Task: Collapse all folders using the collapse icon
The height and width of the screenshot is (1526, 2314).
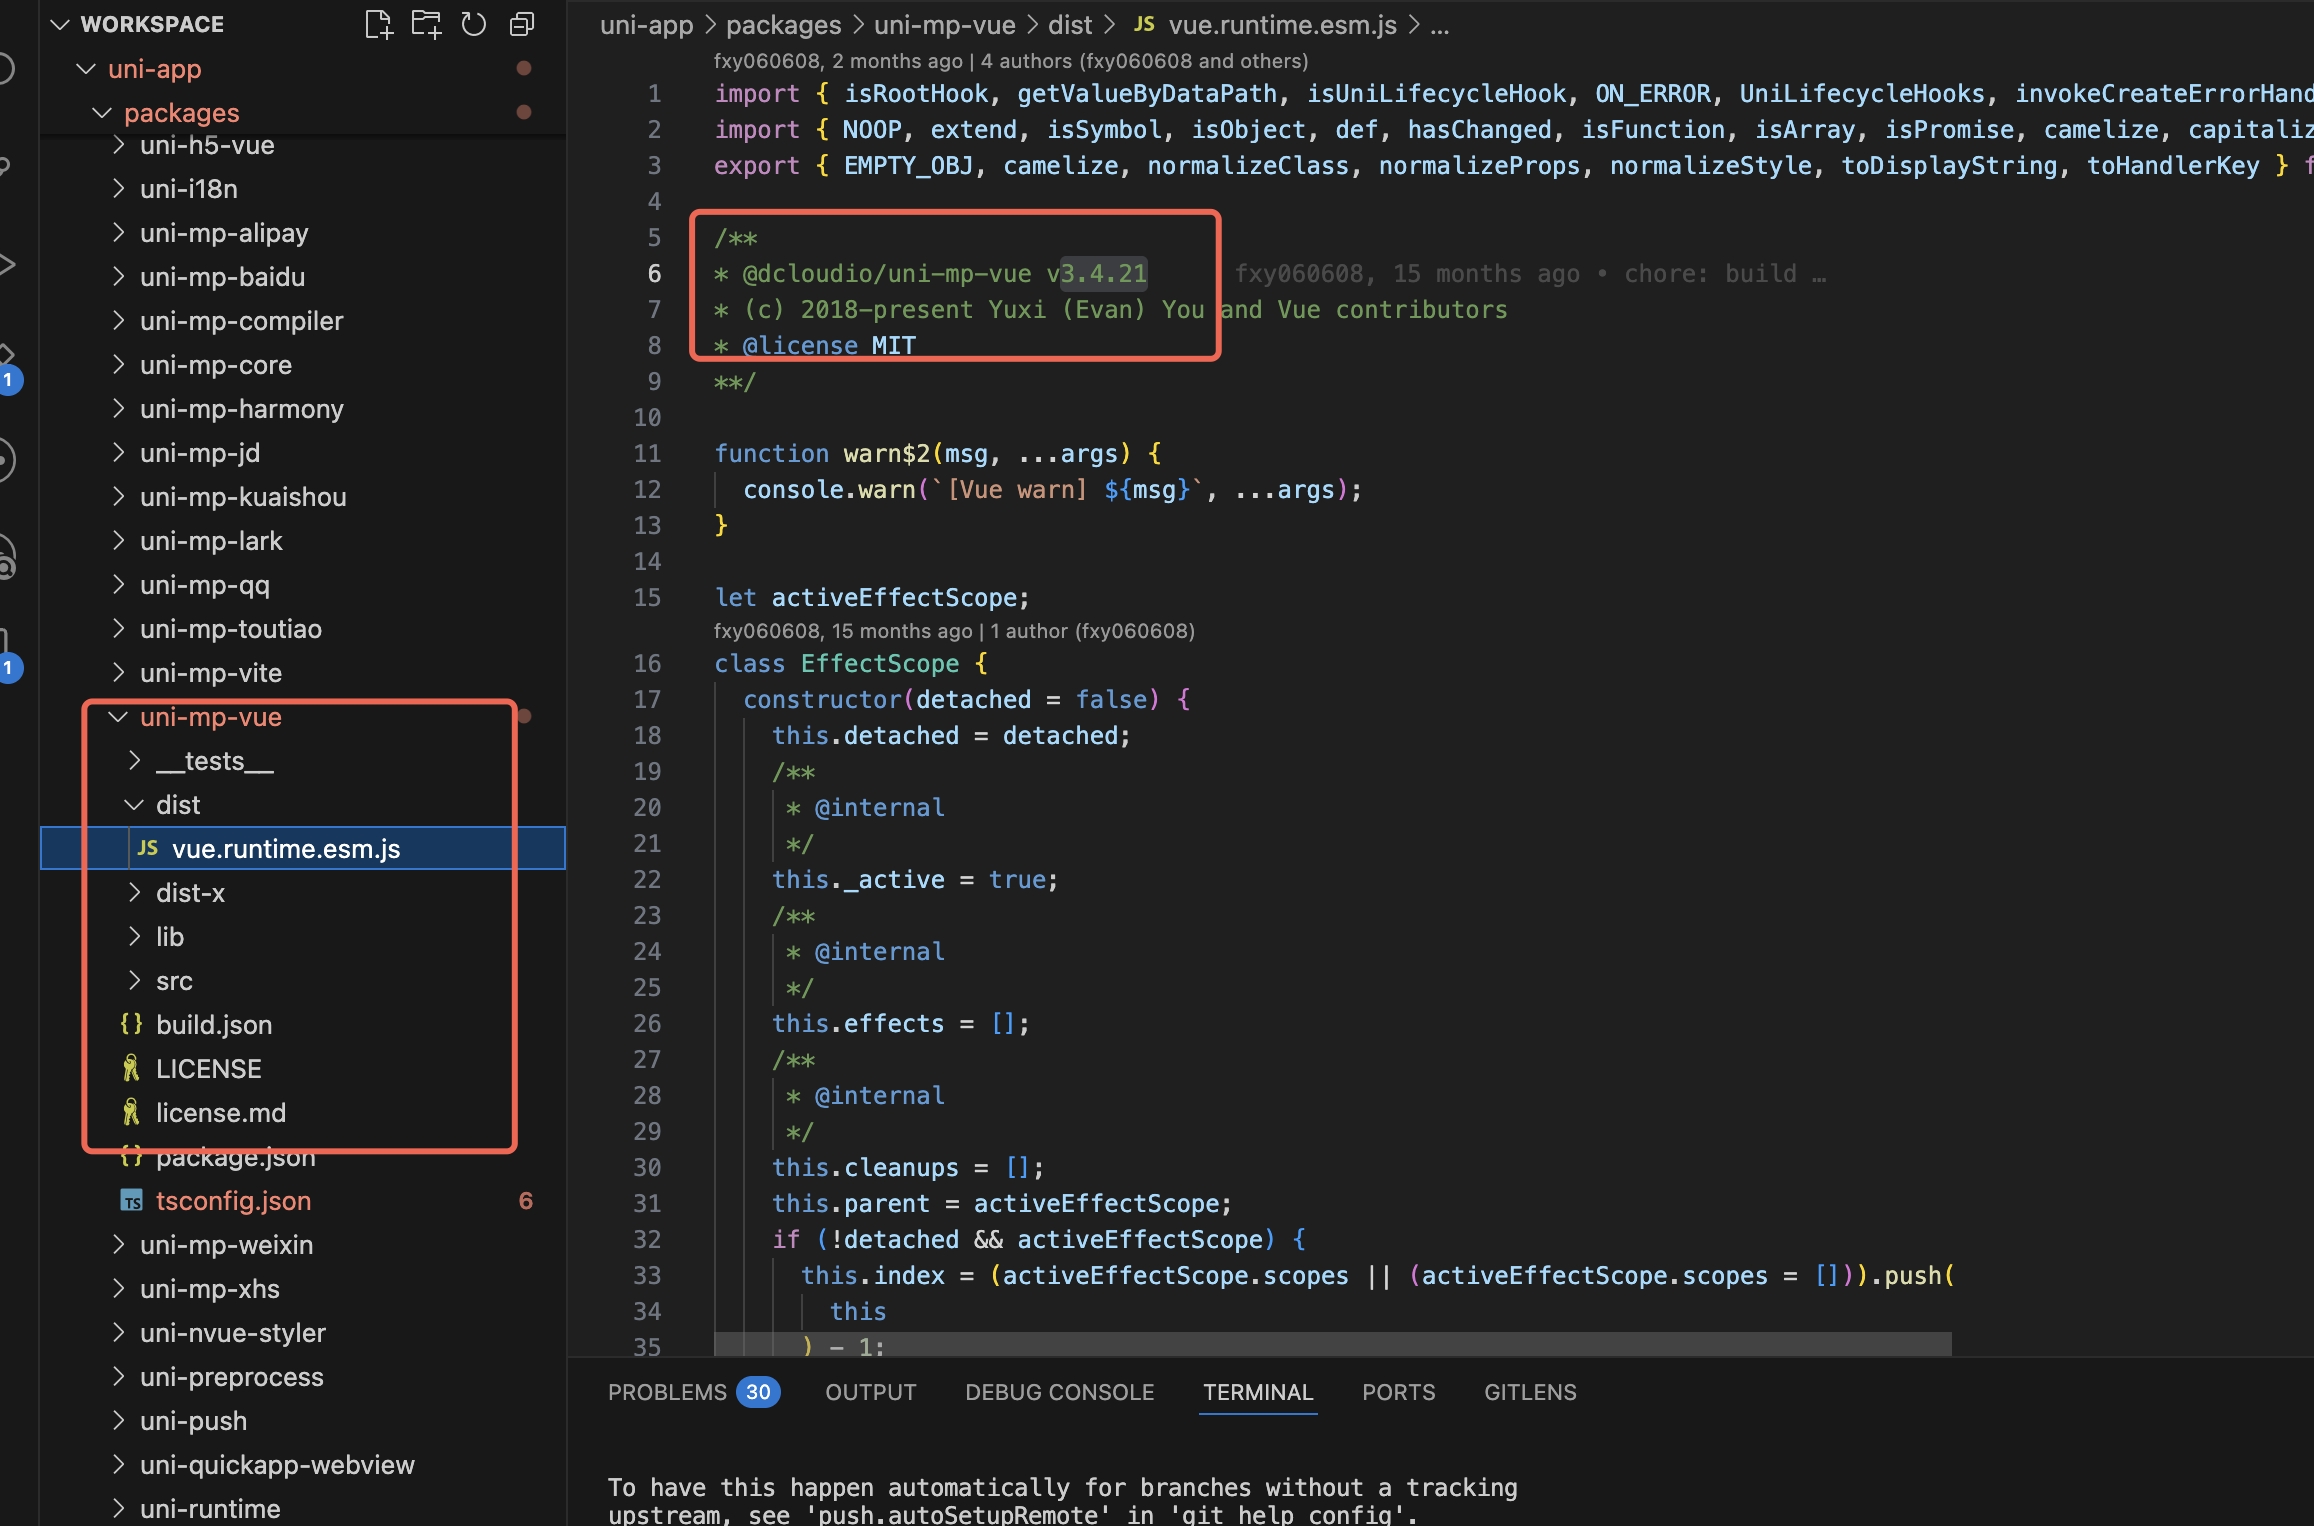Action: (522, 25)
